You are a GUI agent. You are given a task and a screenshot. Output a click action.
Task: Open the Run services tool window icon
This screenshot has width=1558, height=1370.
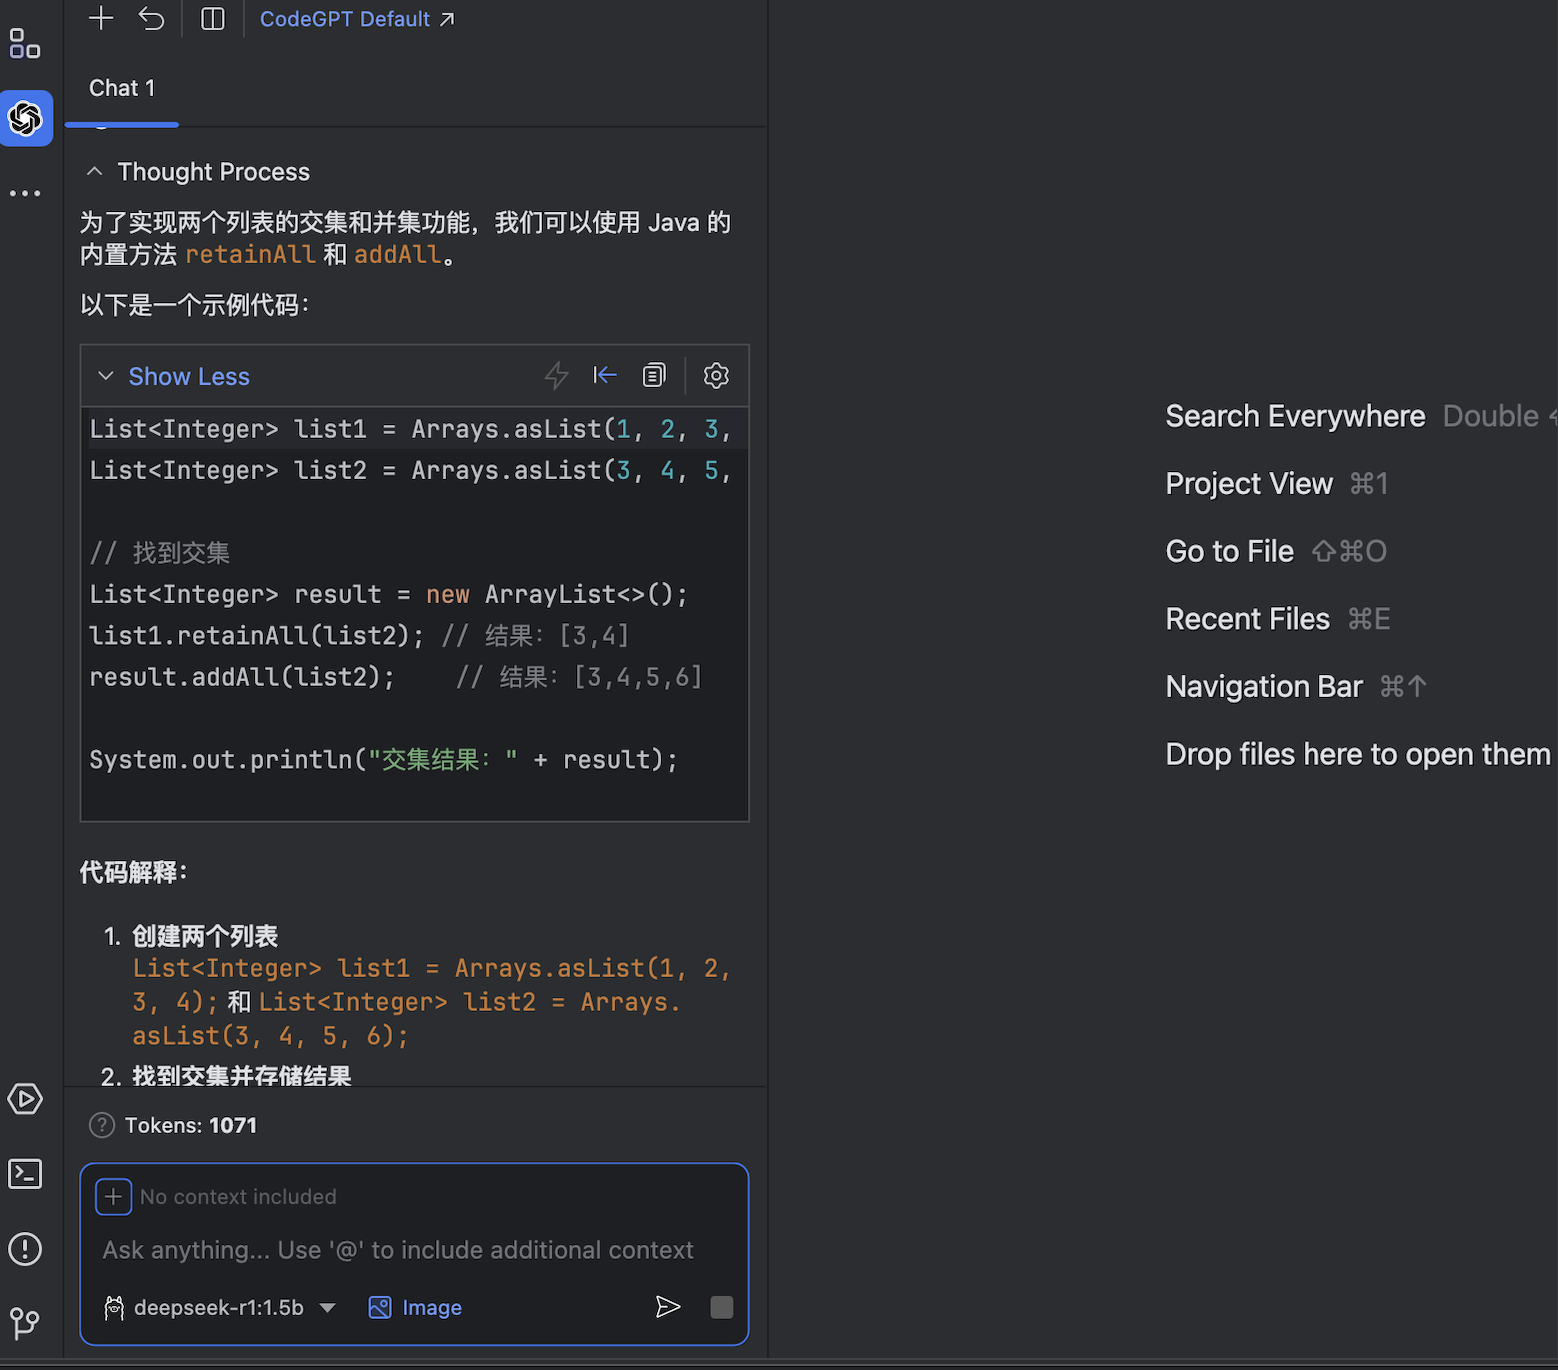[25, 1099]
